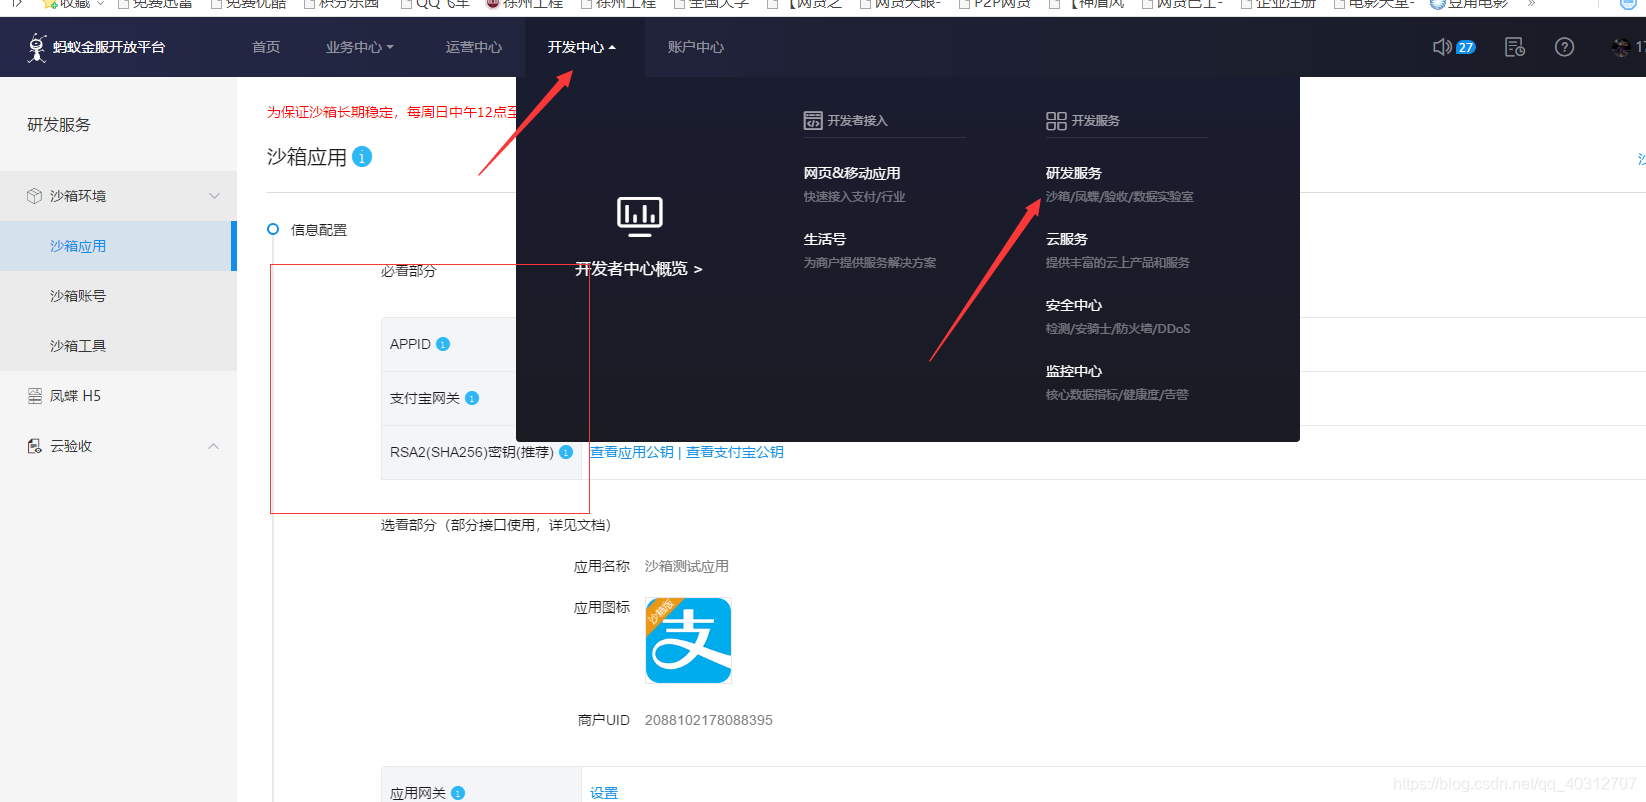Click the 选看部分 section label
1646x802 pixels.
496,525
